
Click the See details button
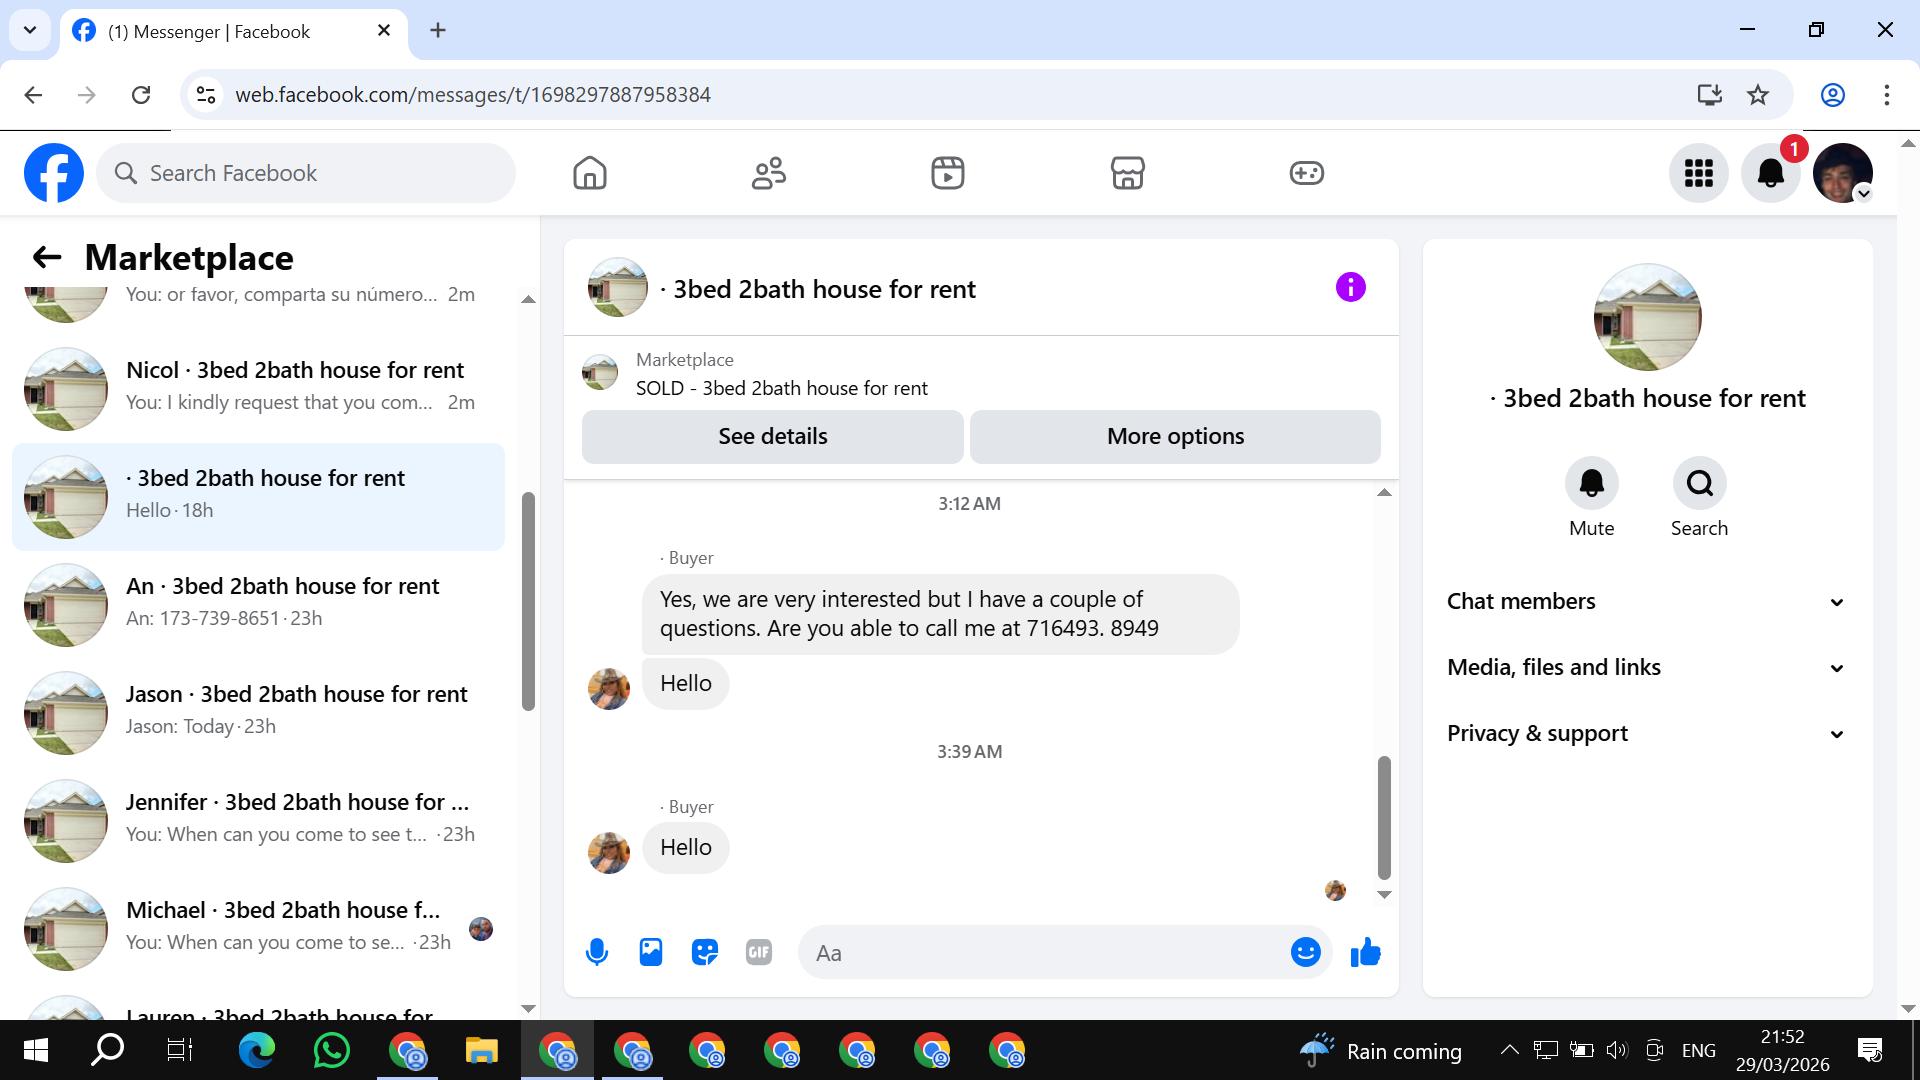click(x=772, y=437)
